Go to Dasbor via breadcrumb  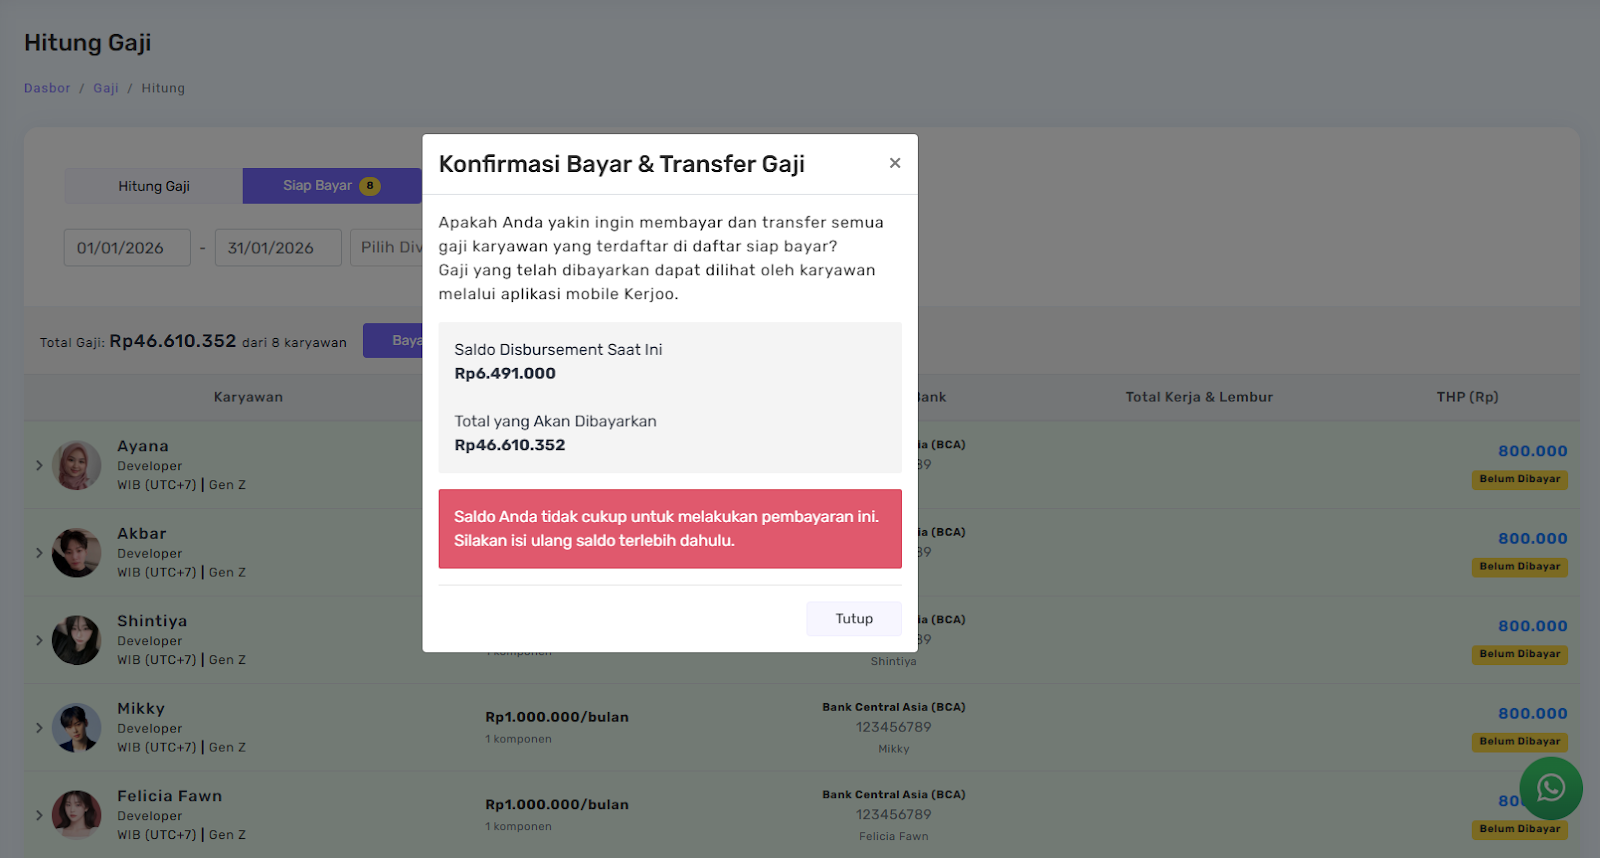(47, 88)
